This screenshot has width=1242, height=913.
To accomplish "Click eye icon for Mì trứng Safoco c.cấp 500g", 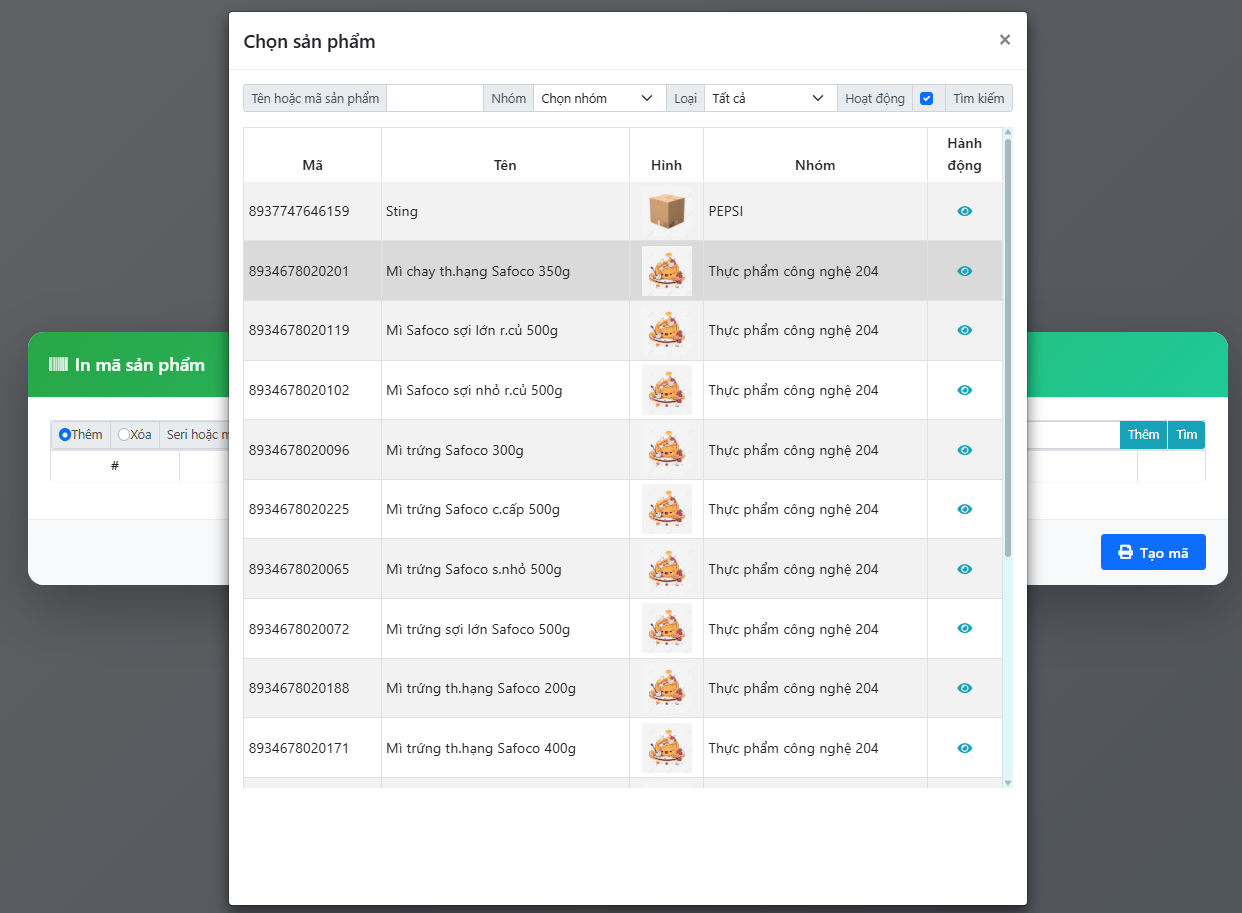I will click(964, 509).
